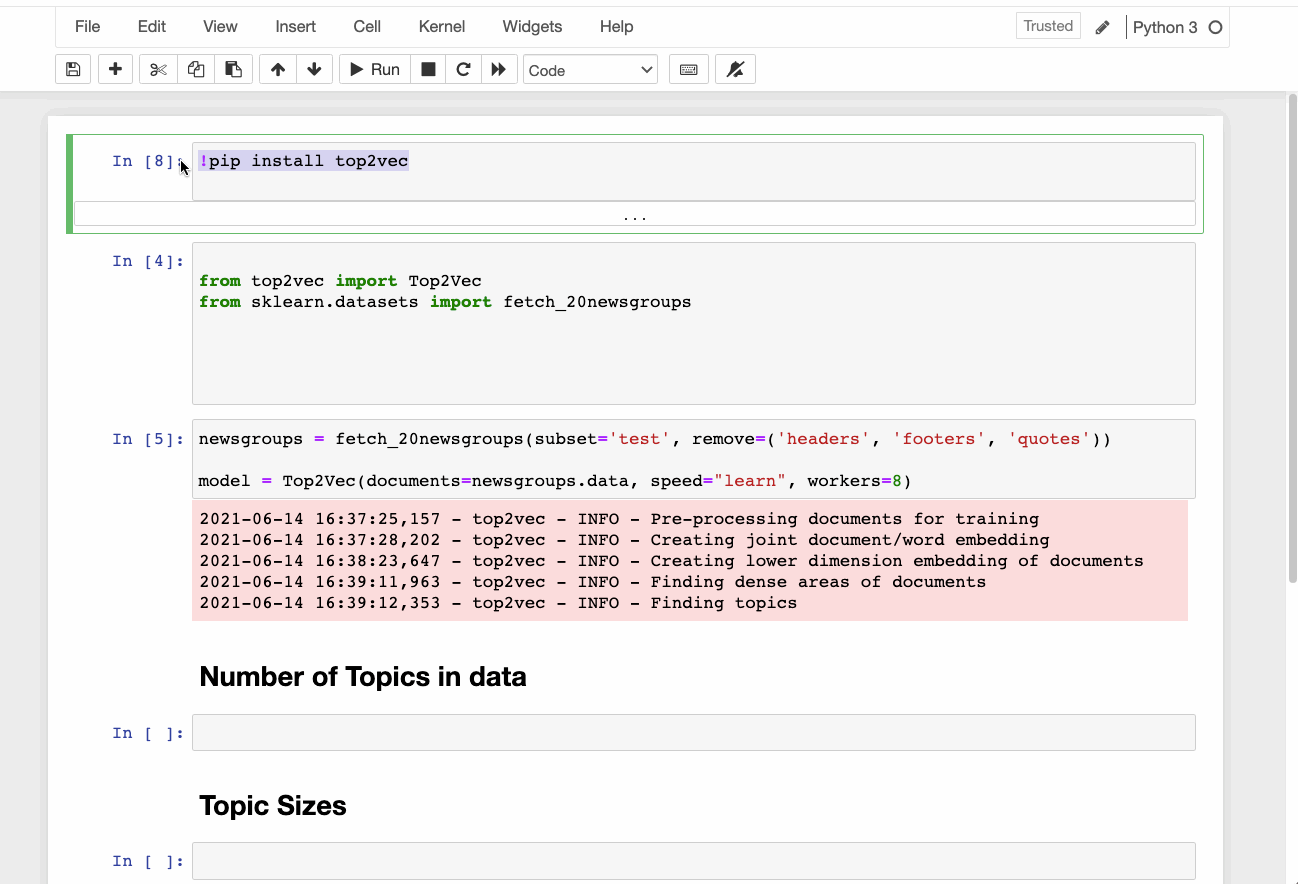
Task: Open the Widgets menu
Action: coord(532,27)
